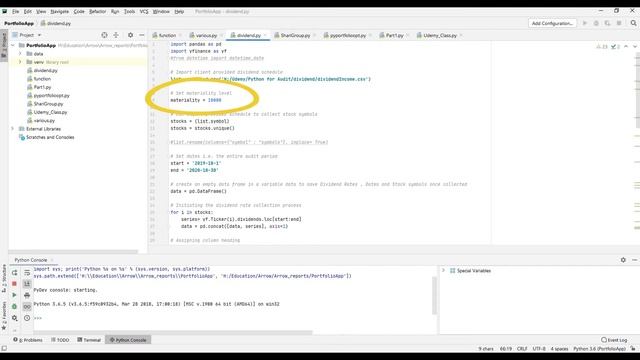The image size is (640, 360).
Task: Click Add Configuration button
Action: tap(552, 23)
